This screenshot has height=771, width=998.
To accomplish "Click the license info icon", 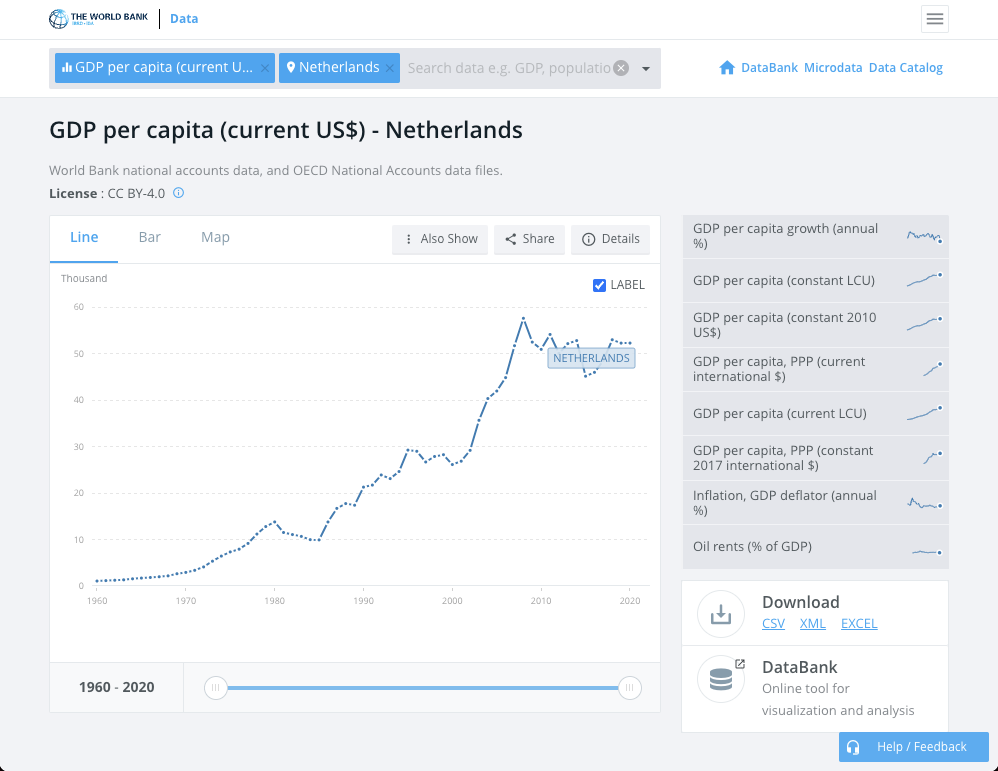I will click(179, 193).
